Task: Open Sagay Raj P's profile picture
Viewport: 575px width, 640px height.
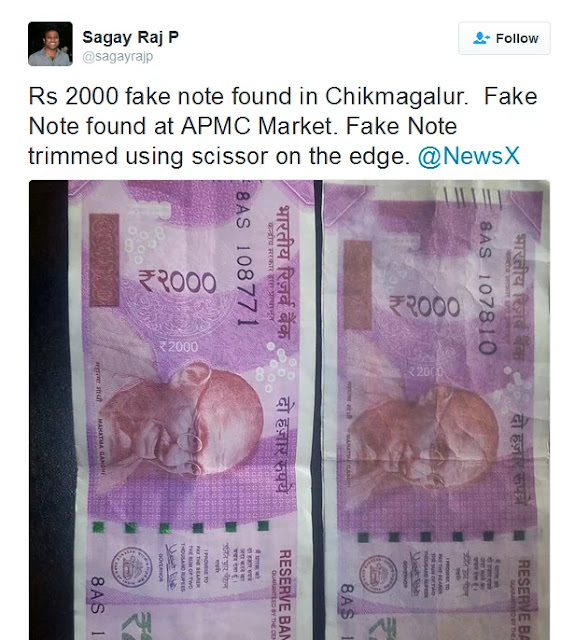Action: (x=50, y=44)
